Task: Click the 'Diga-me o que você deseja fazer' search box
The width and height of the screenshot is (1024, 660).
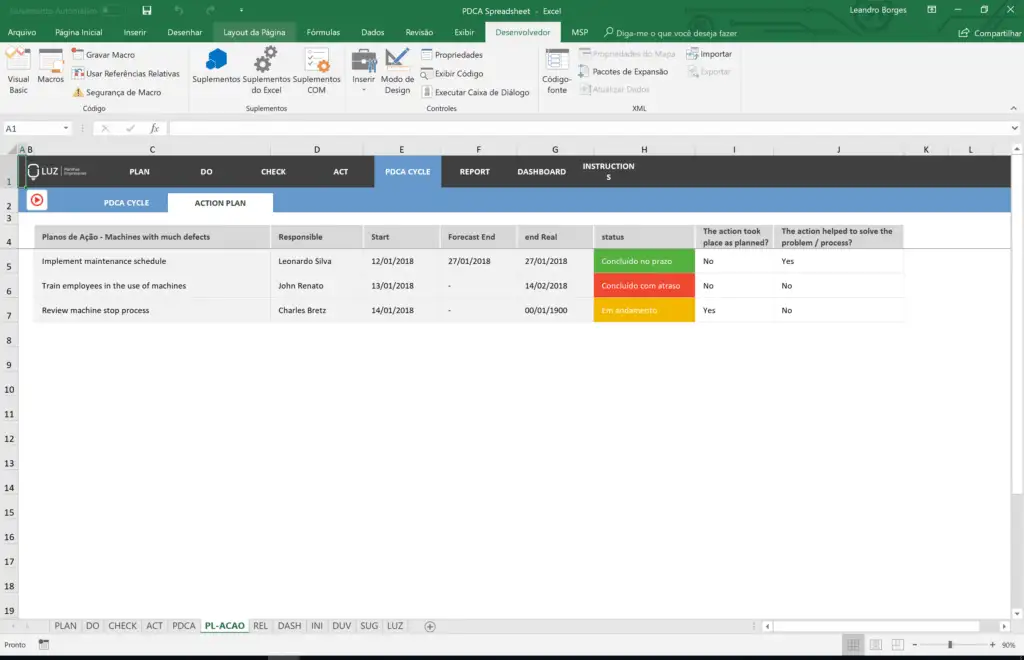Action: 671,33
